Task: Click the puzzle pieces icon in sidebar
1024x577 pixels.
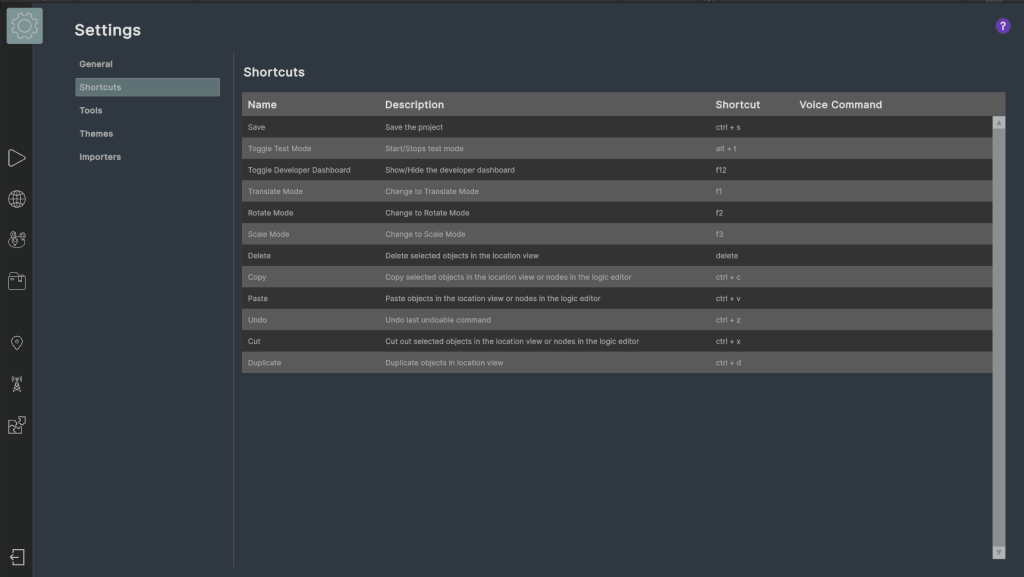Action: (16, 426)
